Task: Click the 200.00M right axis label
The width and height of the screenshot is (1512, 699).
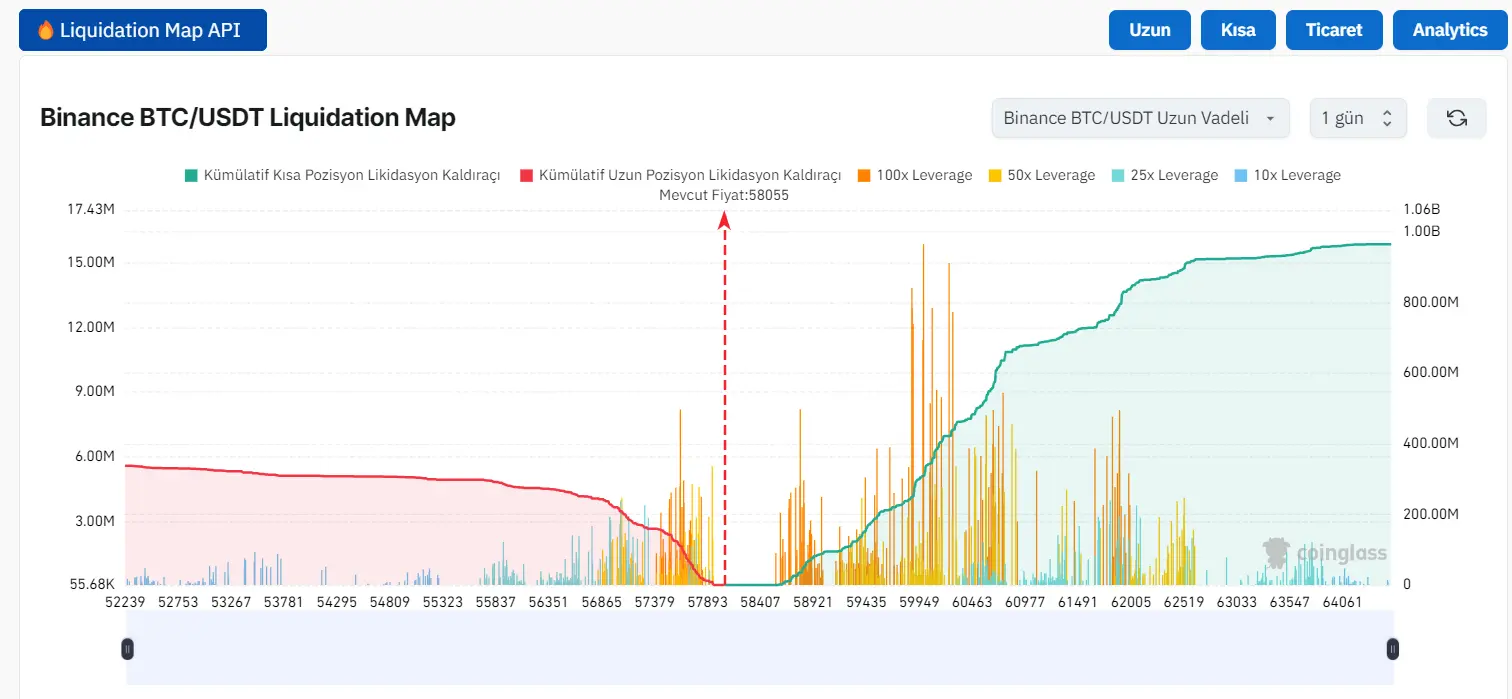Action: (1431, 514)
